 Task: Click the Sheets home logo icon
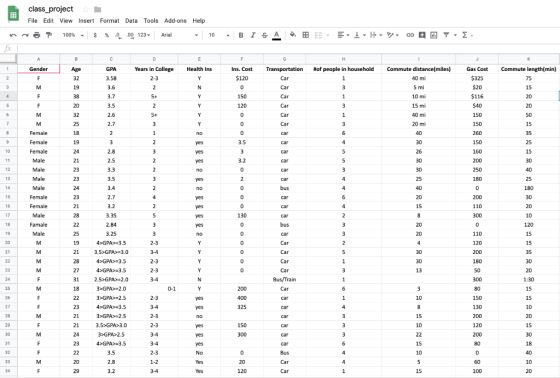(x=13, y=14)
